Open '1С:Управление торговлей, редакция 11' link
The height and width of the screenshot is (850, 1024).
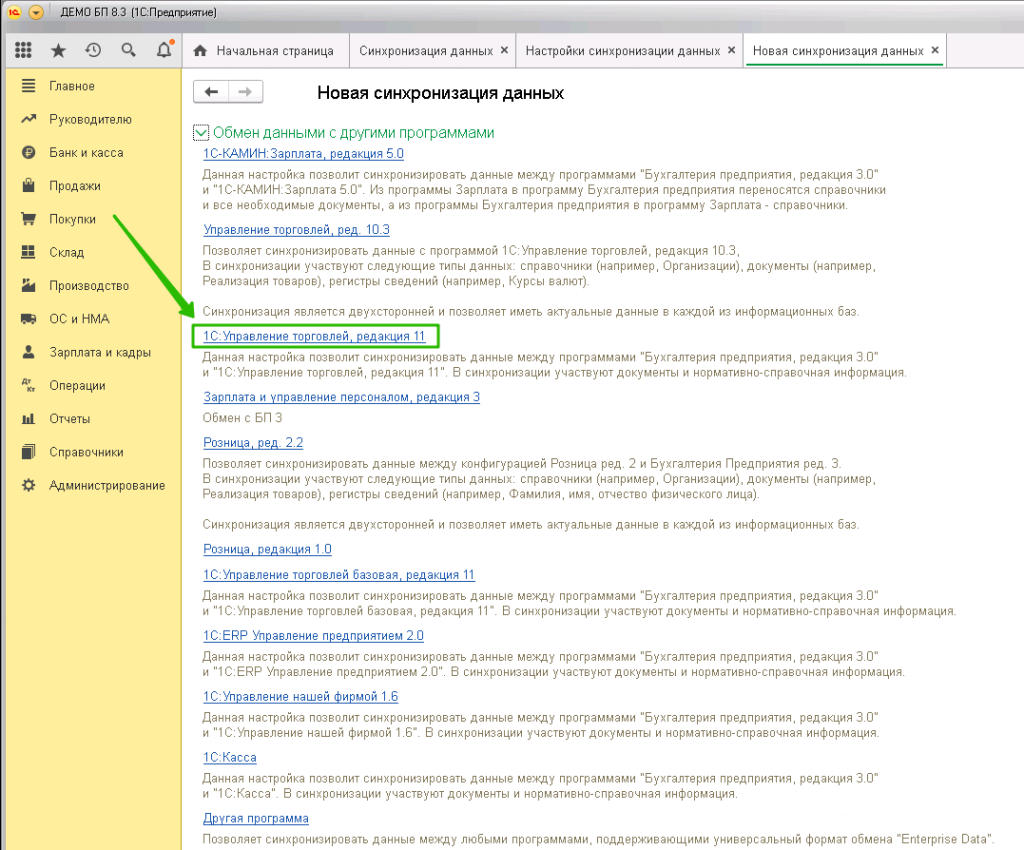pos(314,337)
